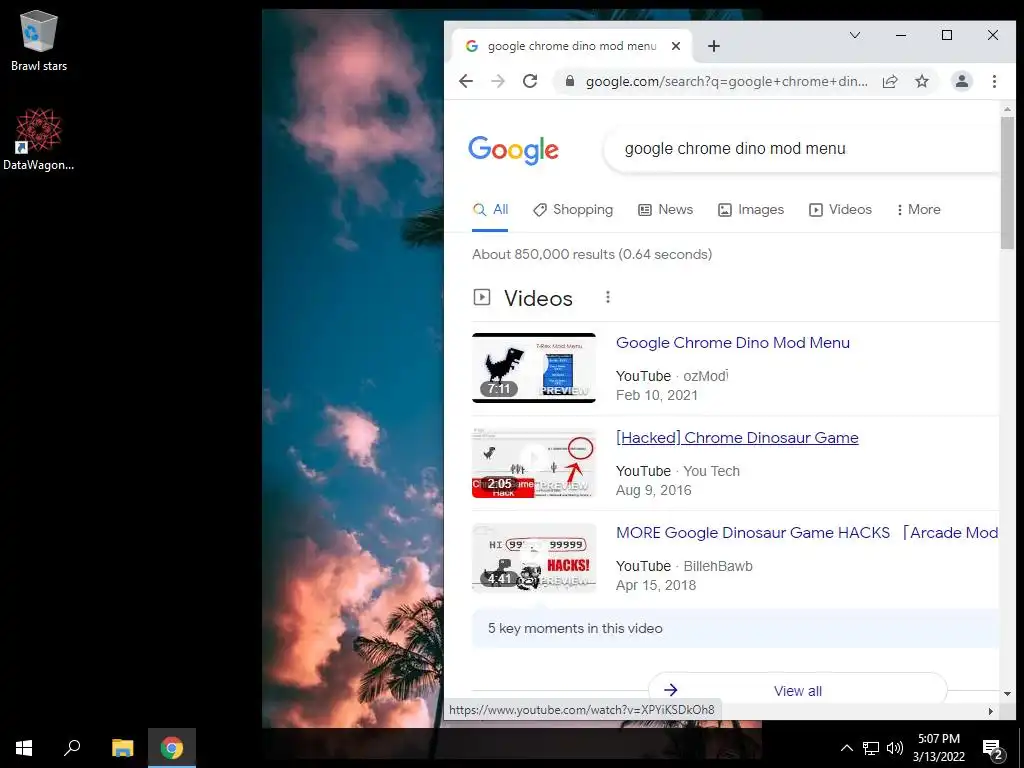Show hidden system tray icons

[x=846, y=748]
